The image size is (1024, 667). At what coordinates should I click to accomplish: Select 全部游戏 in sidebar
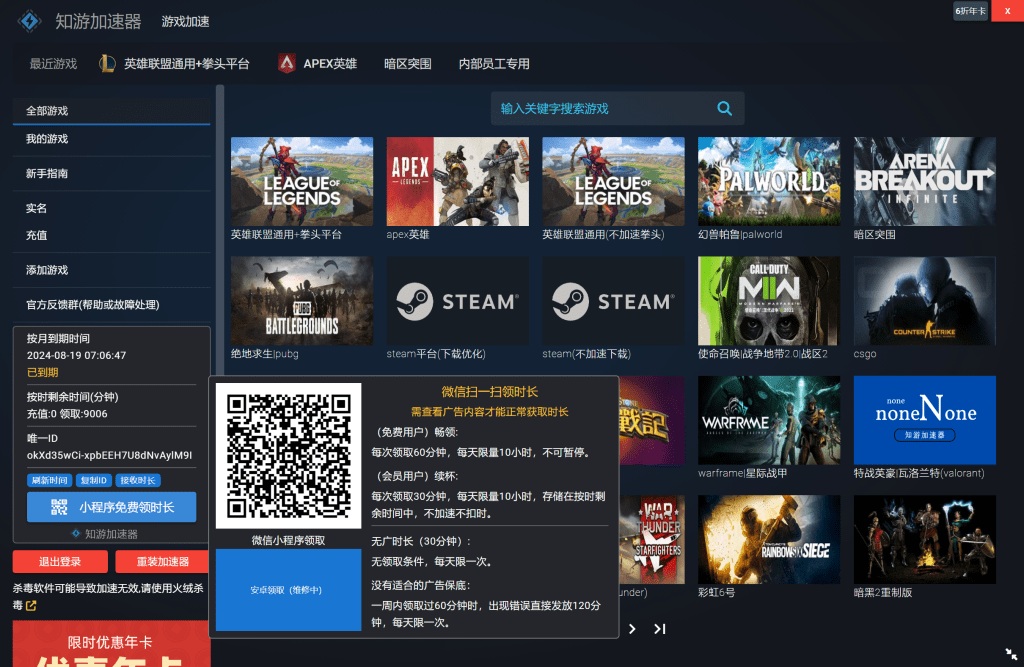click(x=112, y=110)
